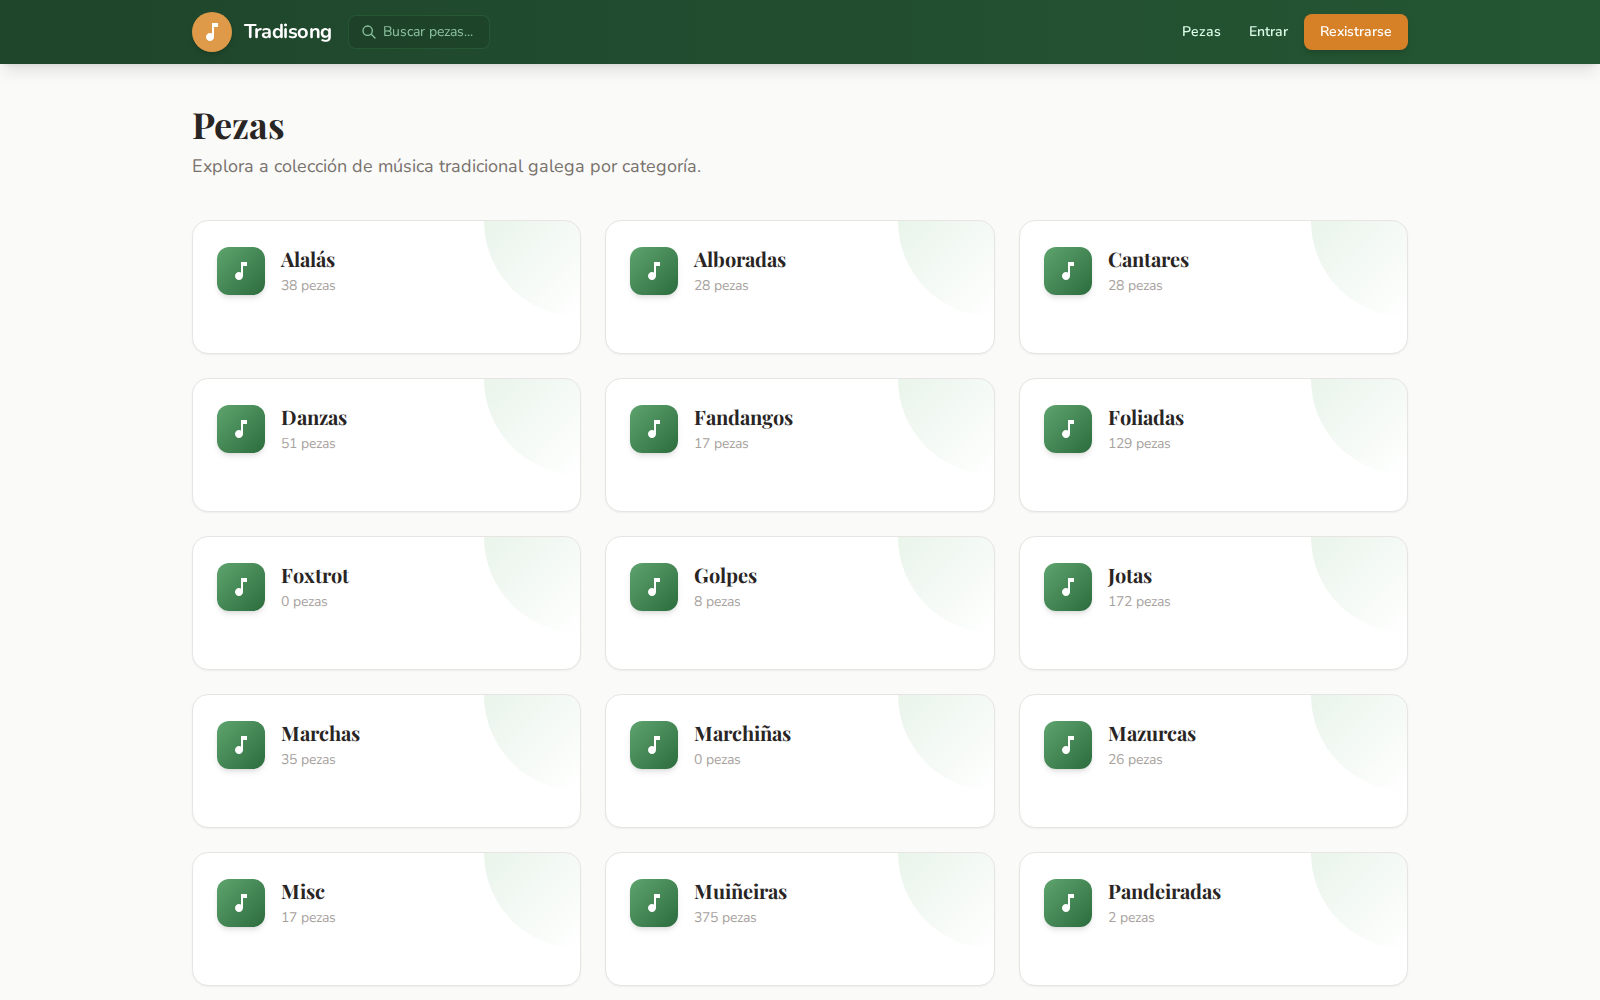Open the Foxtrot category card

click(386, 603)
